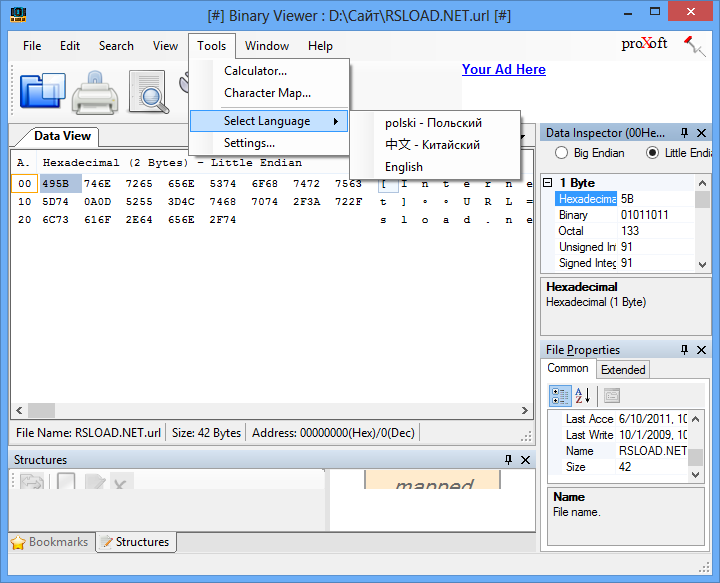Sort properties alphabetically with A-Z icon
This screenshot has width=720, height=583.
tap(582, 396)
